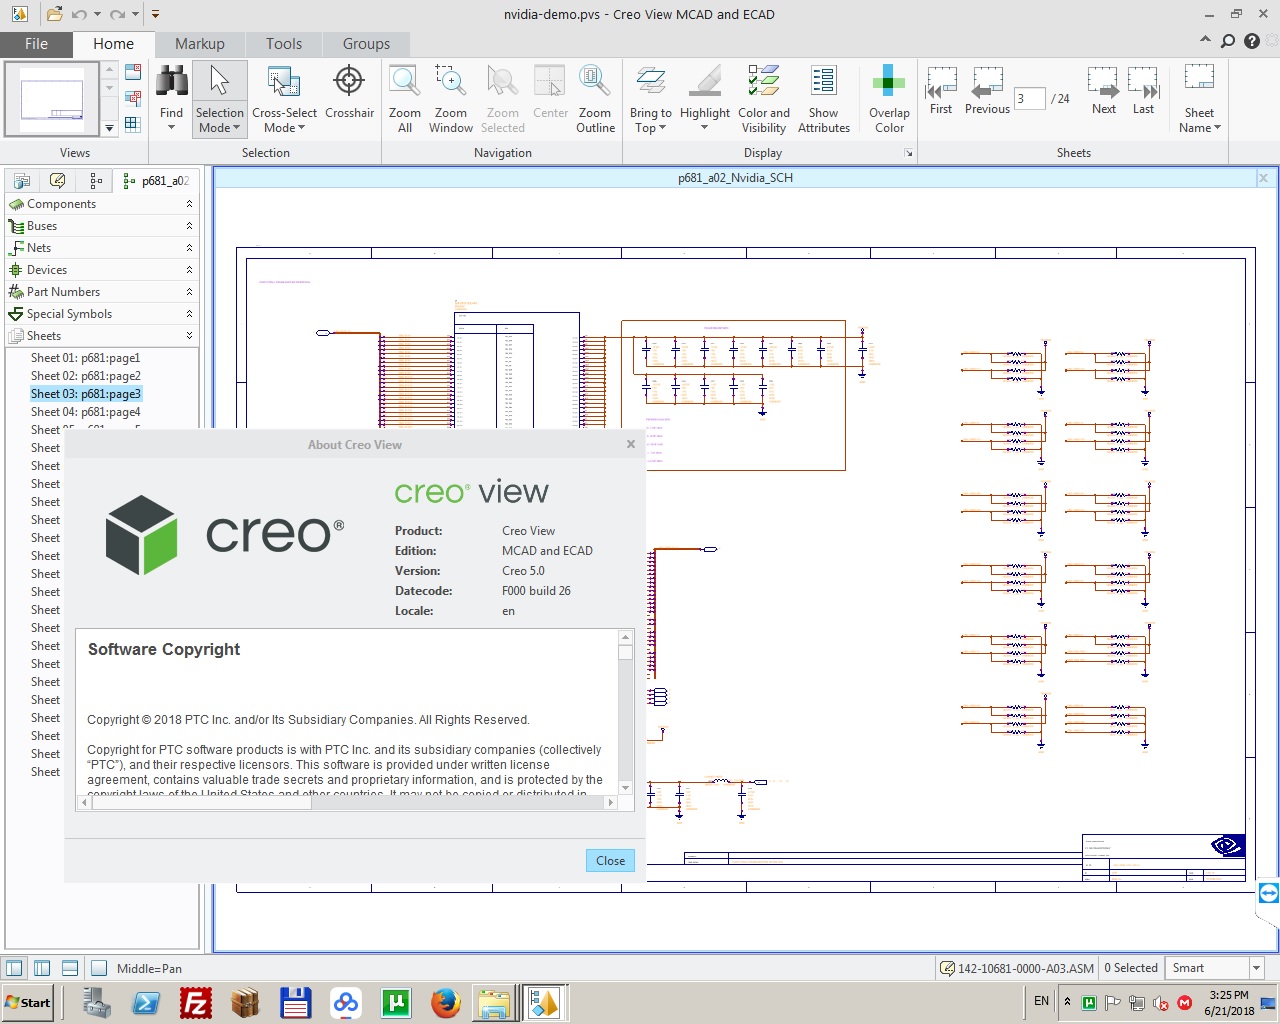1280x1024 pixels.
Task: Click the annotation note icon in left pane
Action: coord(58,180)
